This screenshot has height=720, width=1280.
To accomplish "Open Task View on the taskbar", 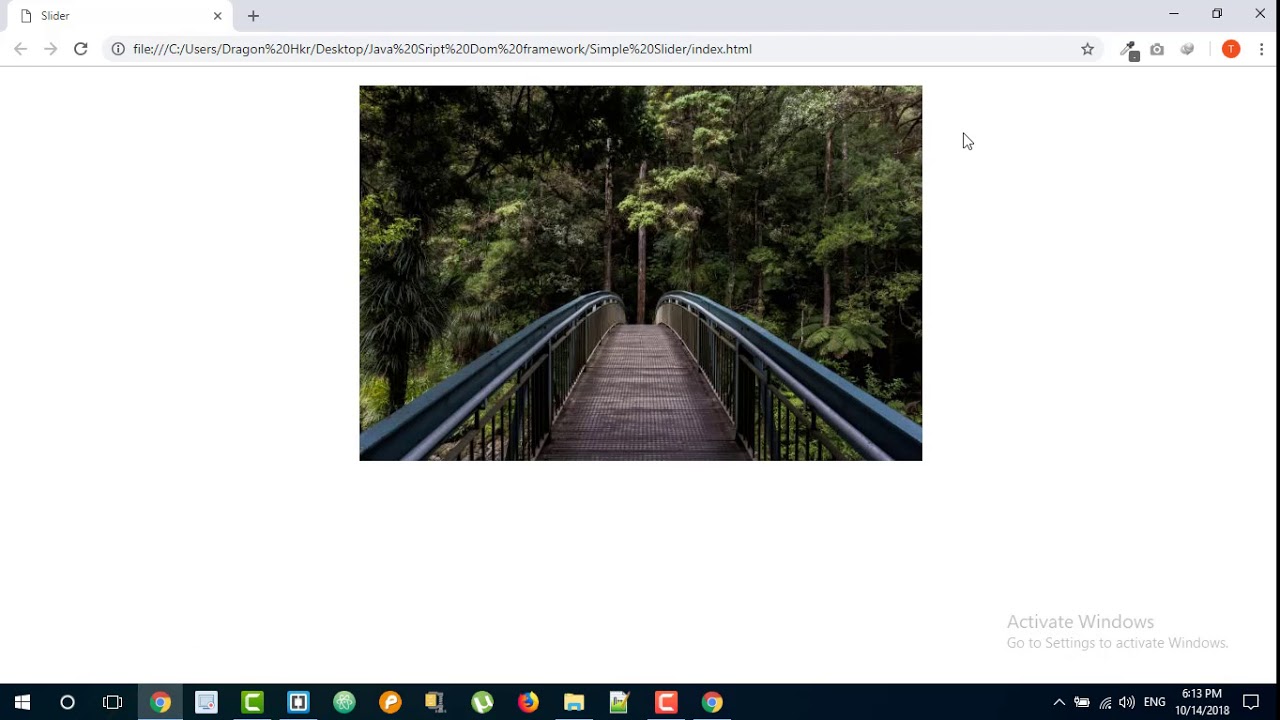I will 112,702.
